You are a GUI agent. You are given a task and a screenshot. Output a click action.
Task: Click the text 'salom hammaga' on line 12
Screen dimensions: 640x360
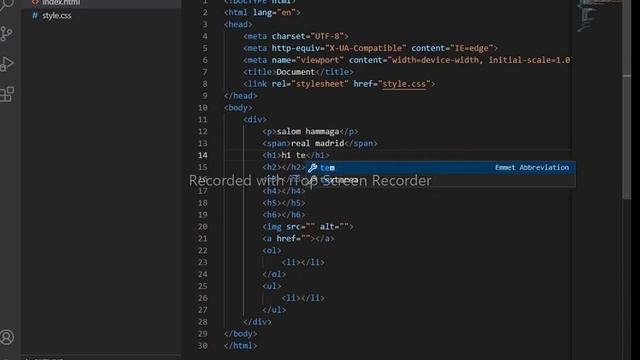(x=308, y=131)
